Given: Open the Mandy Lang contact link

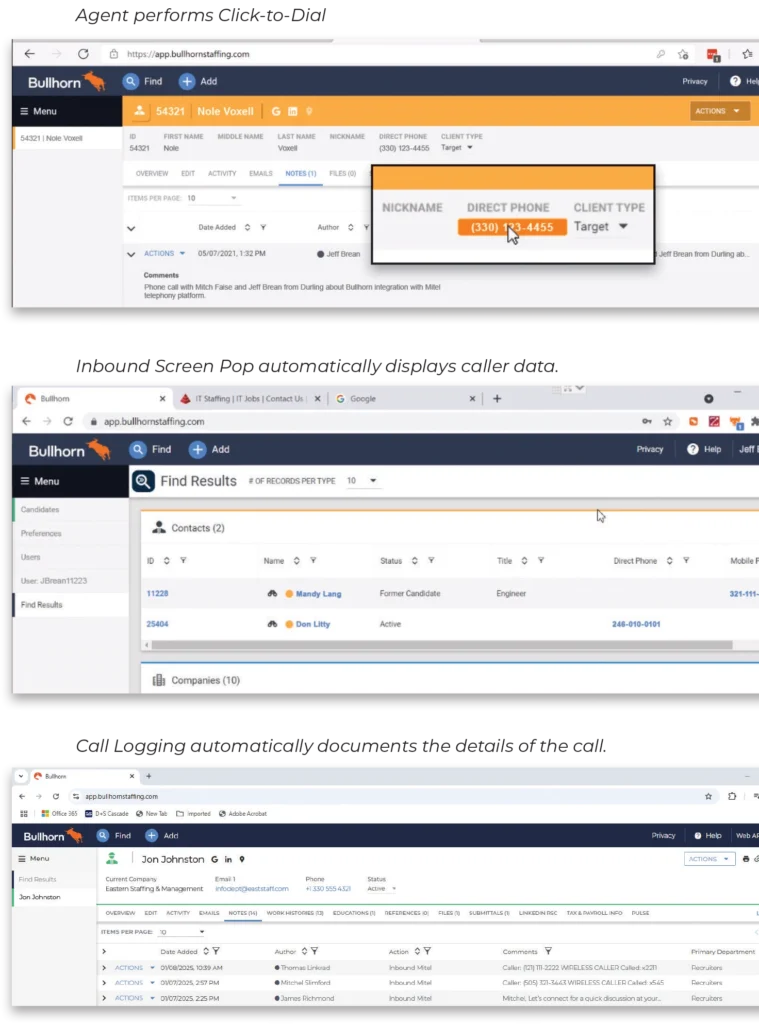Looking at the screenshot, I should click(319, 594).
